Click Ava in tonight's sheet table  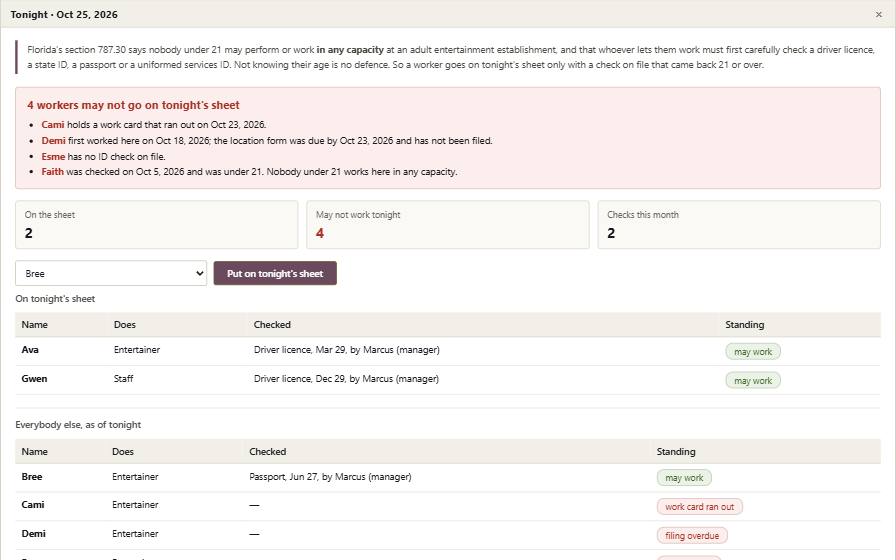30,350
